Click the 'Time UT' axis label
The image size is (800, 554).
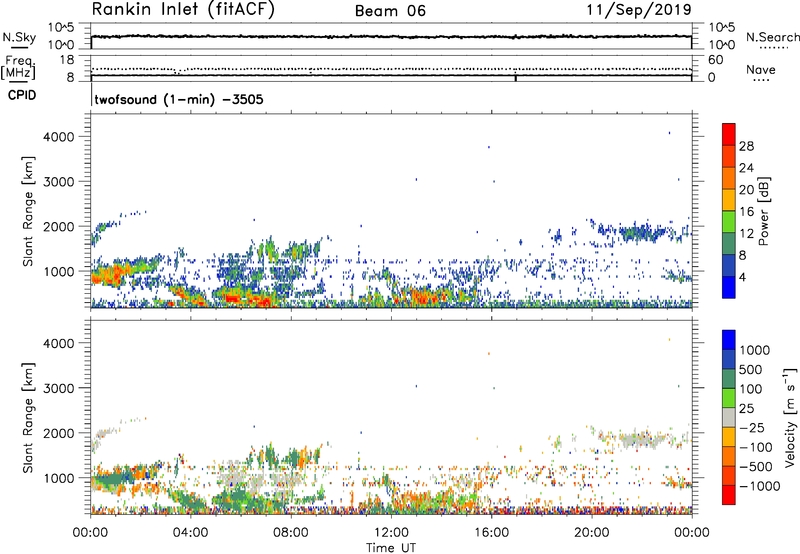click(391, 548)
